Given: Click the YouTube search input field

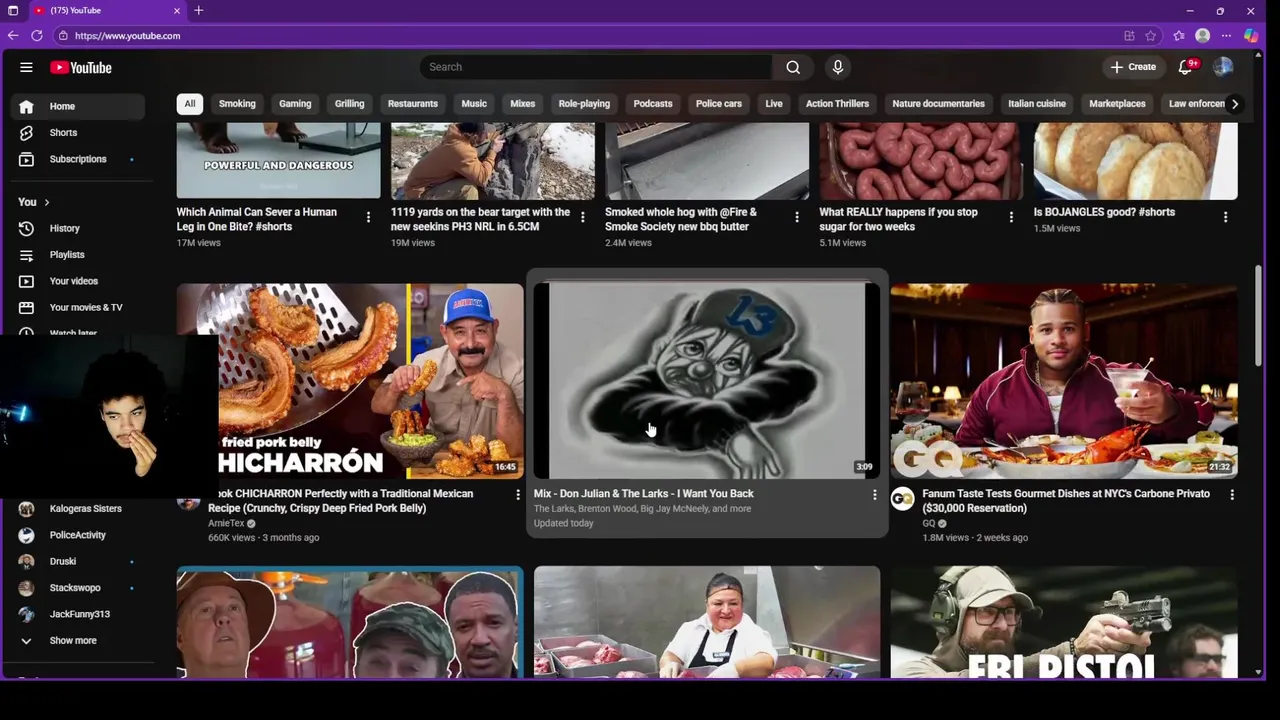Looking at the screenshot, I should point(596,67).
